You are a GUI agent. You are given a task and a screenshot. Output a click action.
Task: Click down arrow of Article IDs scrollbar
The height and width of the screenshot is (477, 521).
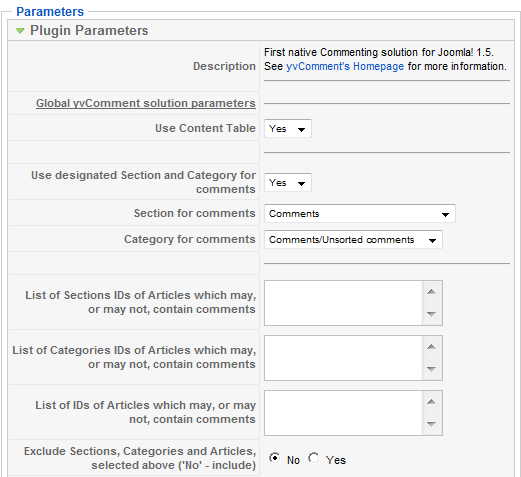coord(432,424)
